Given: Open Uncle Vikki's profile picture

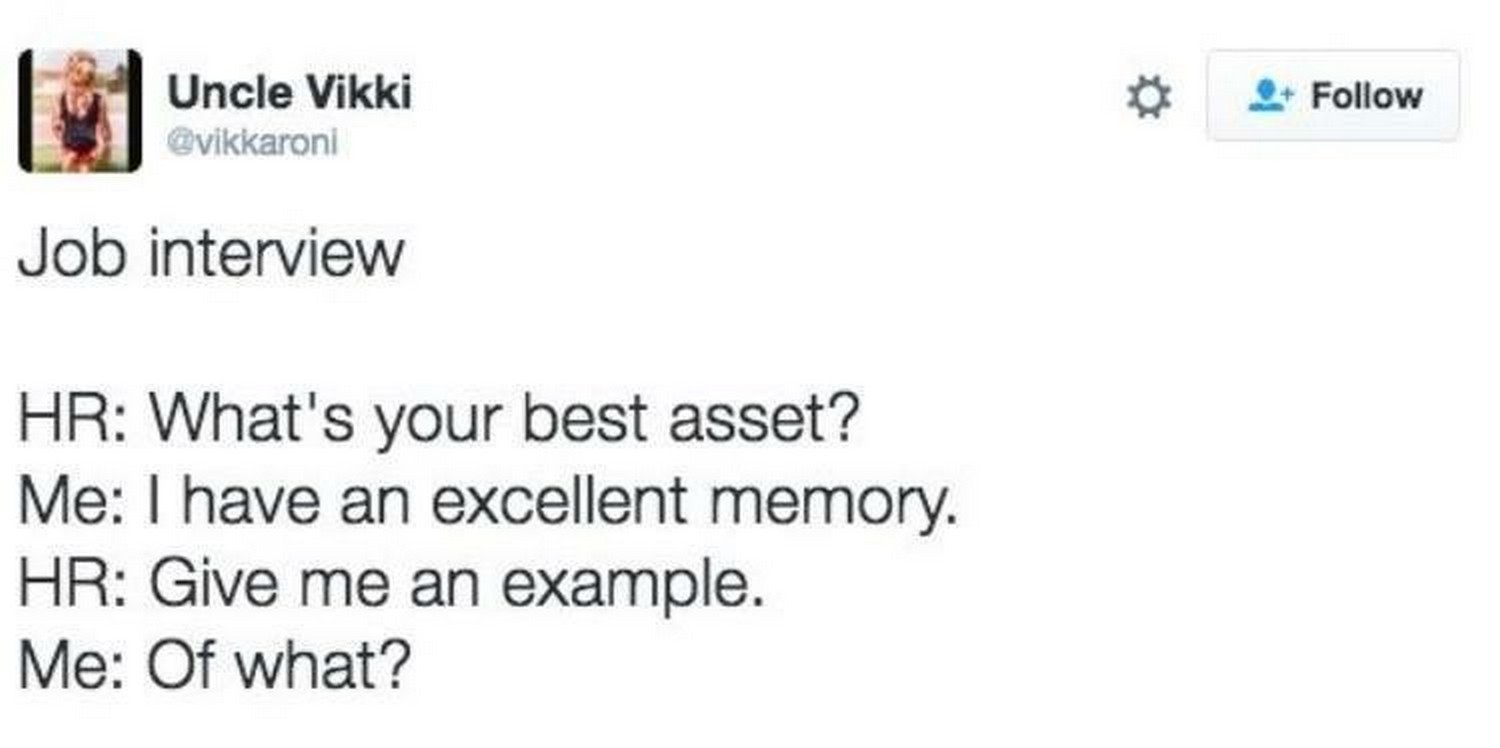Looking at the screenshot, I should (x=80, y=110).
